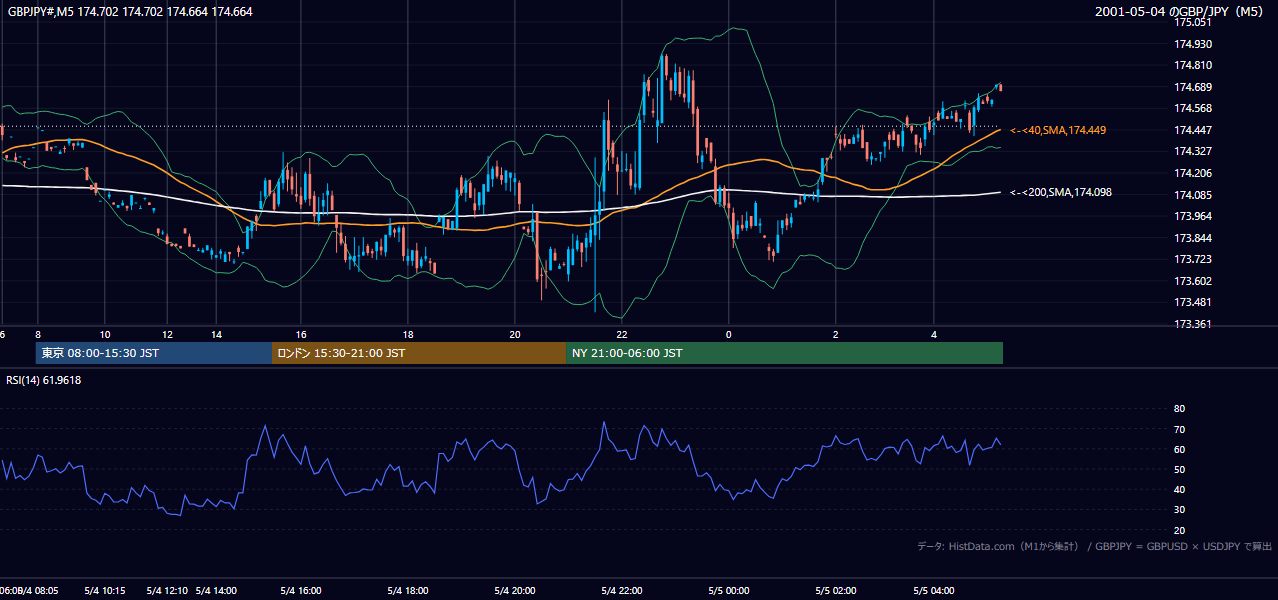
Task: Click price axis value 174.447
Action: (x=1193, y=130)
